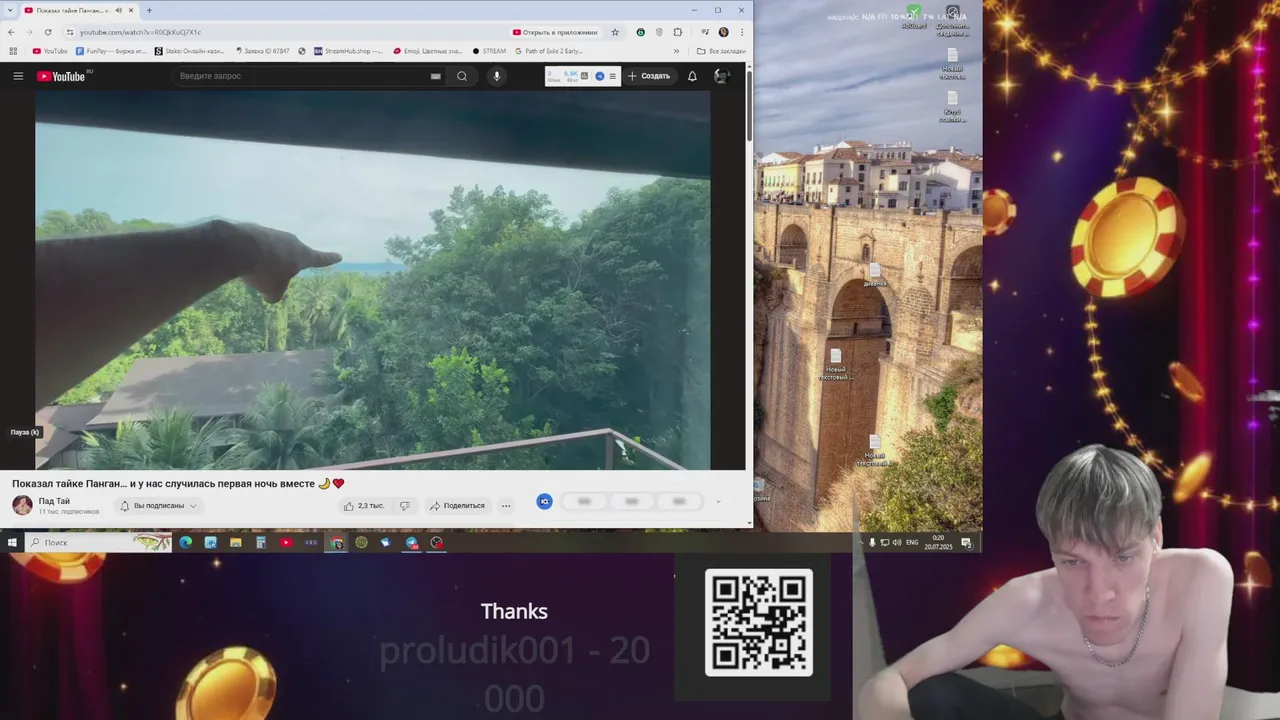Viewport: 1280px width, 720px height.
Task: Open File Explorer from the taskbar
Action: [x=235, y=542]
